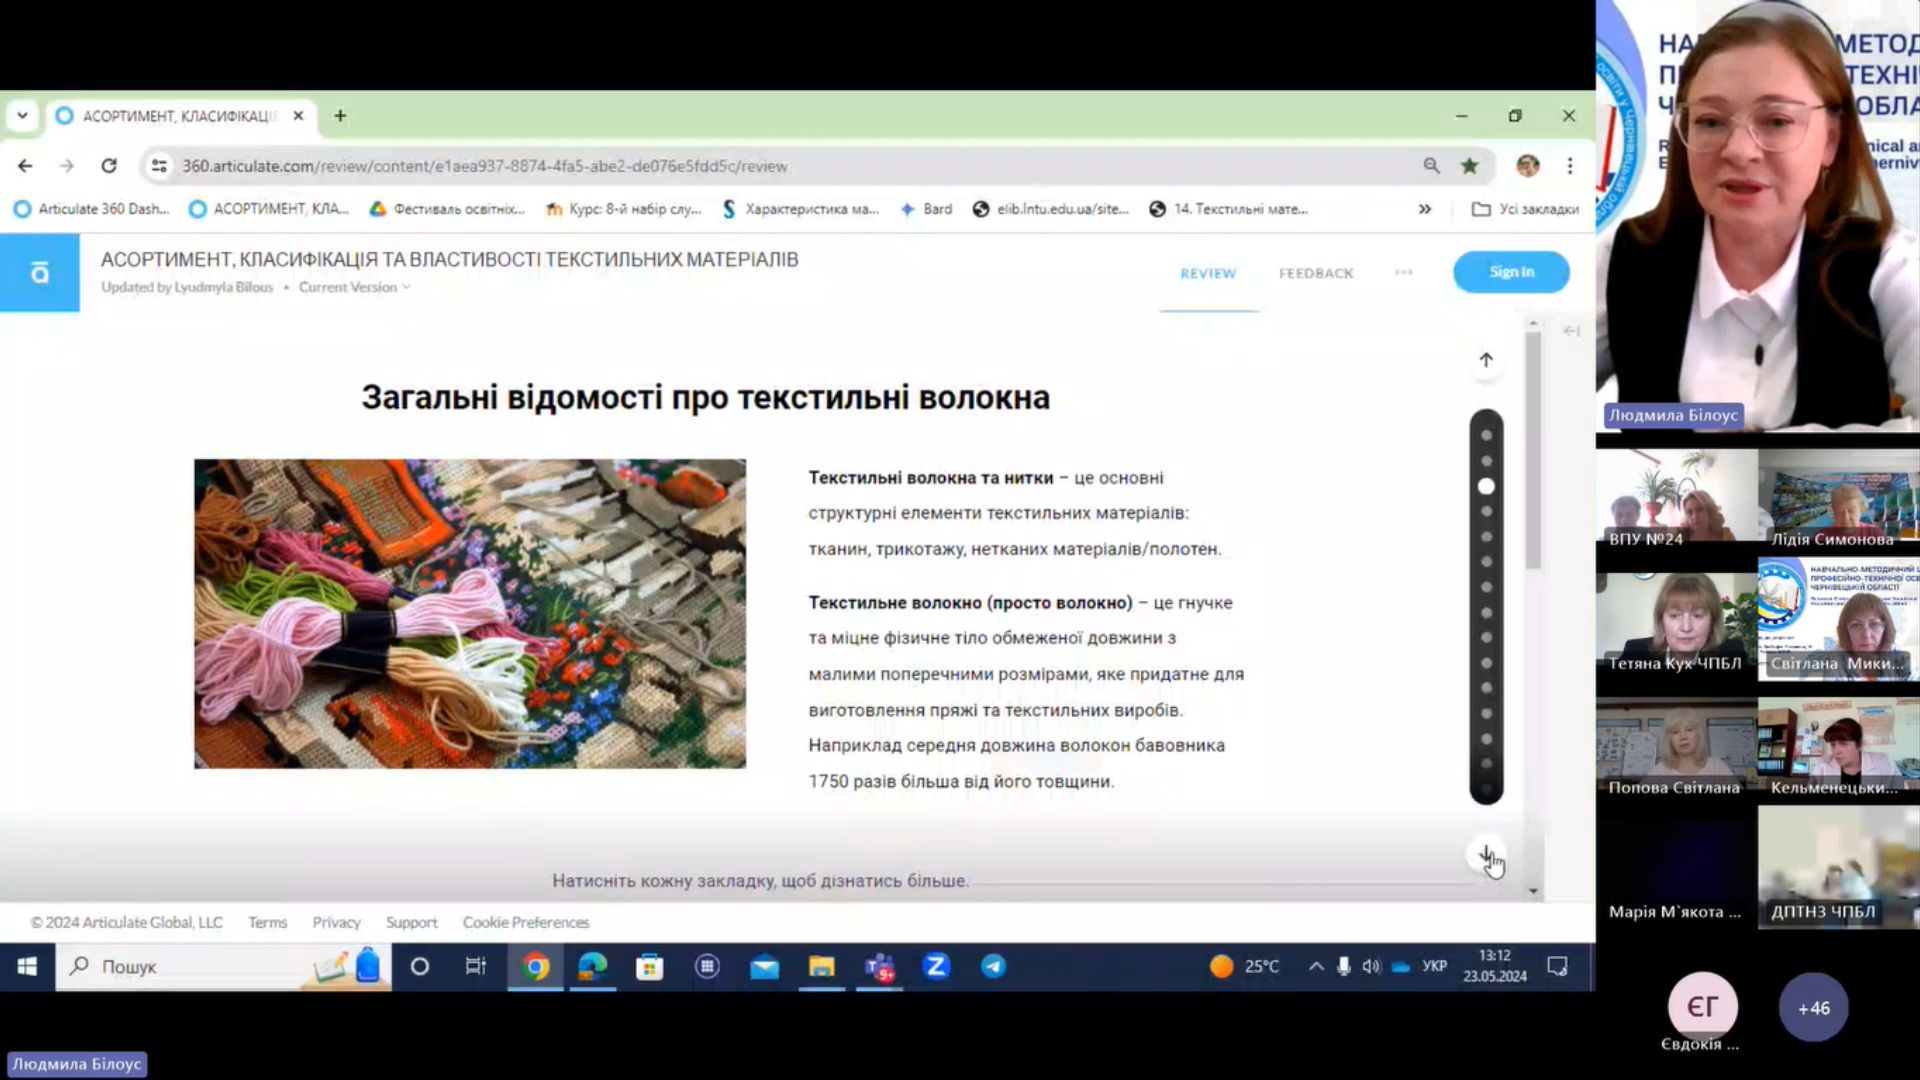Switch to the REVIEW tab
Screen dimensions: 1920x1080
pos(1208,273)
